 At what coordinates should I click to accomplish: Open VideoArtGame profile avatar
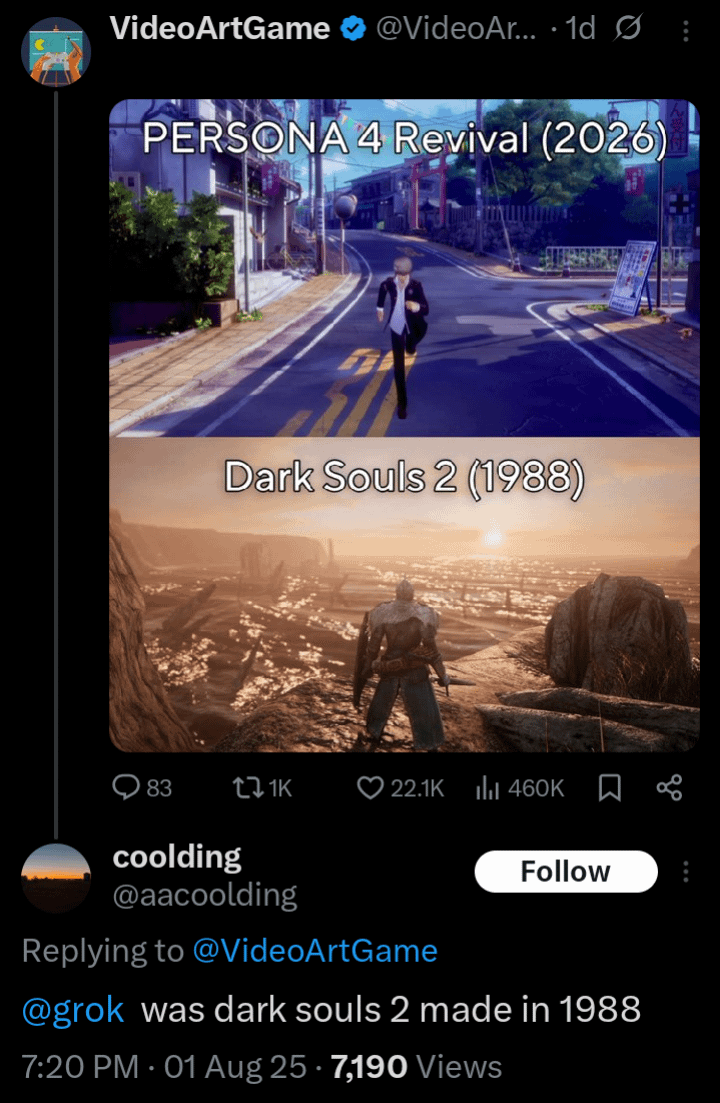(56, 51)
